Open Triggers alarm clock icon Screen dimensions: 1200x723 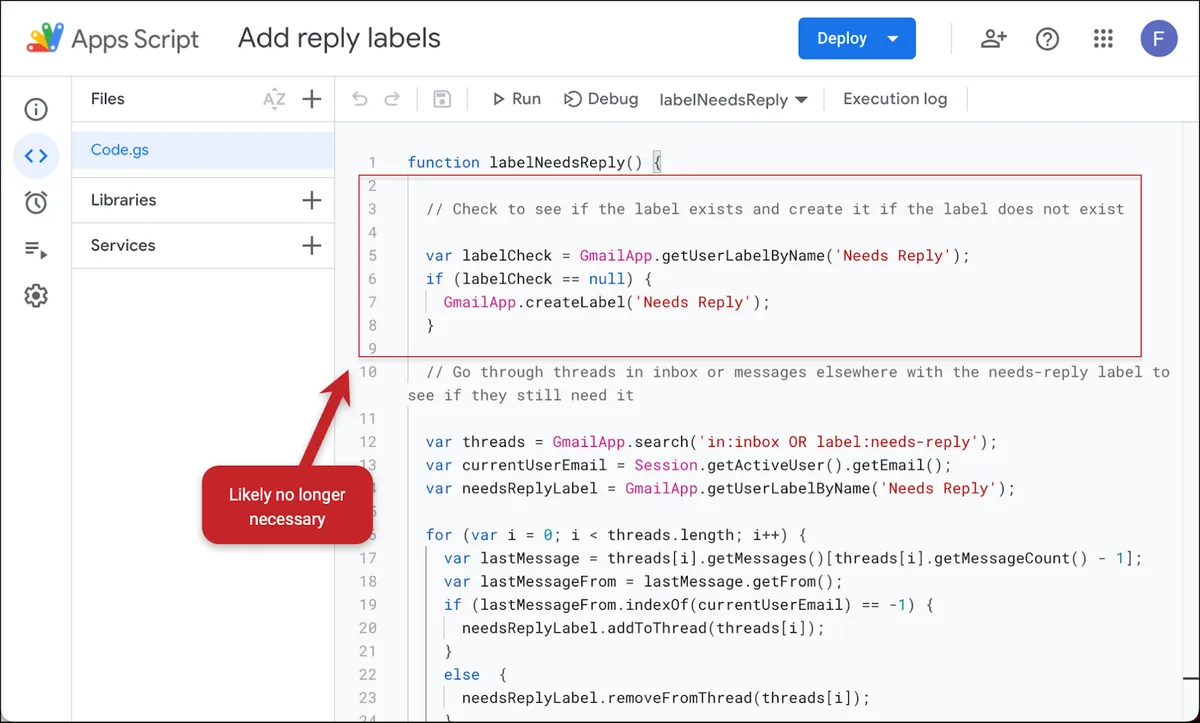(x=36, y=202)
